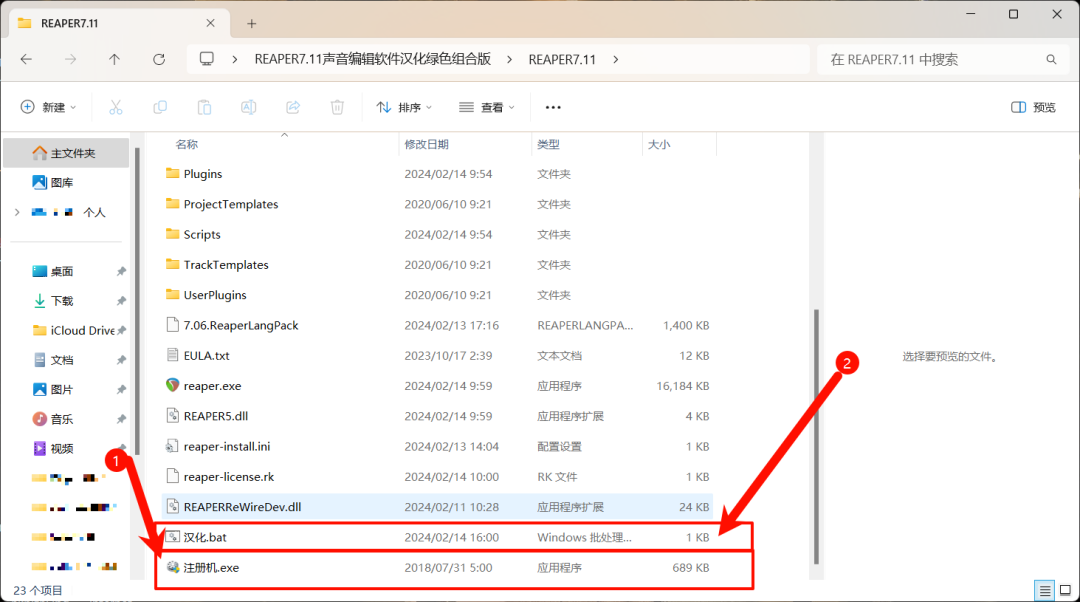Switch to details view layout icon
Image resolution: width=1080 pixels, height=602 pixels.
(1044, 590)
